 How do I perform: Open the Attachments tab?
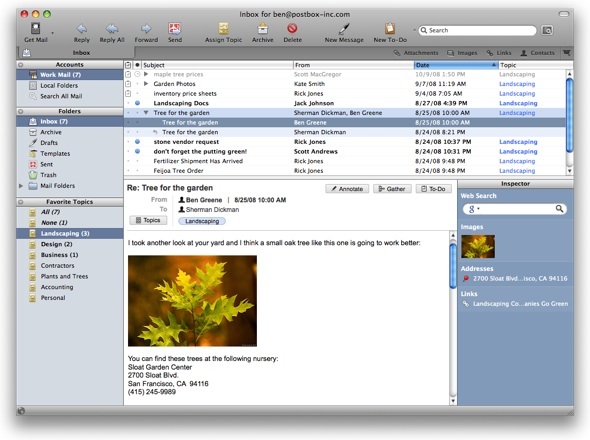click(x=416, y=53)
